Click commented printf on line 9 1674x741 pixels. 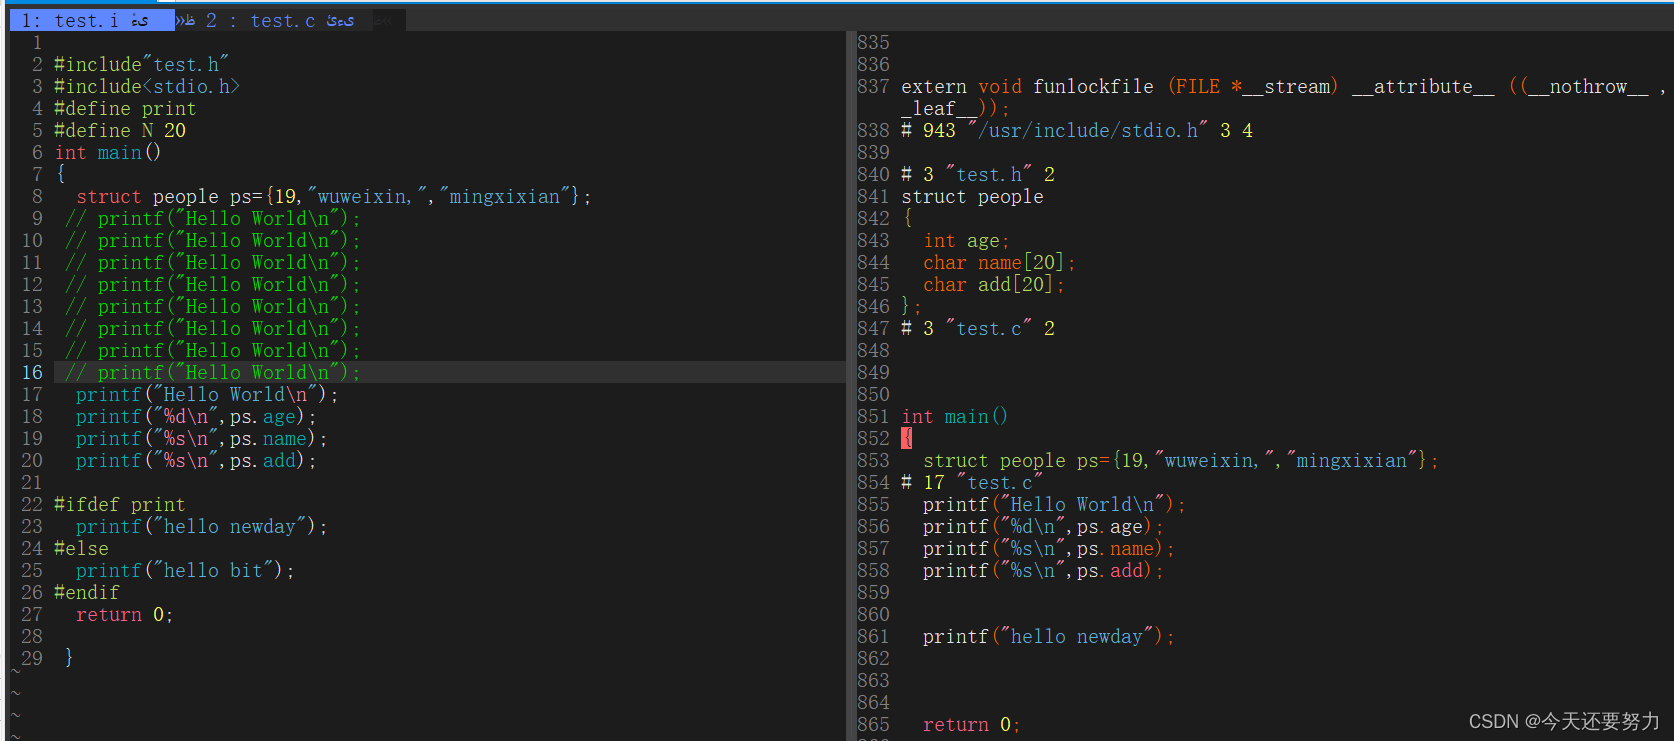point(212,219)
